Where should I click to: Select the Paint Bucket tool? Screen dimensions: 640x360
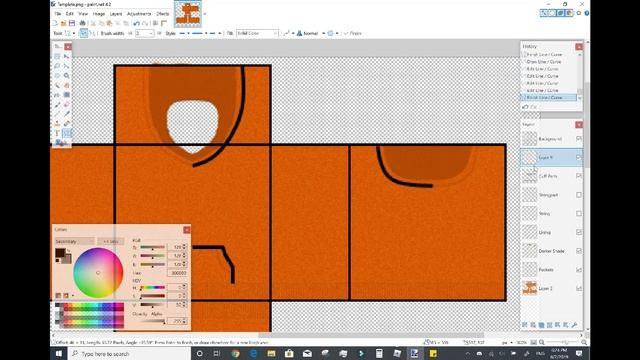click(57, 95)
